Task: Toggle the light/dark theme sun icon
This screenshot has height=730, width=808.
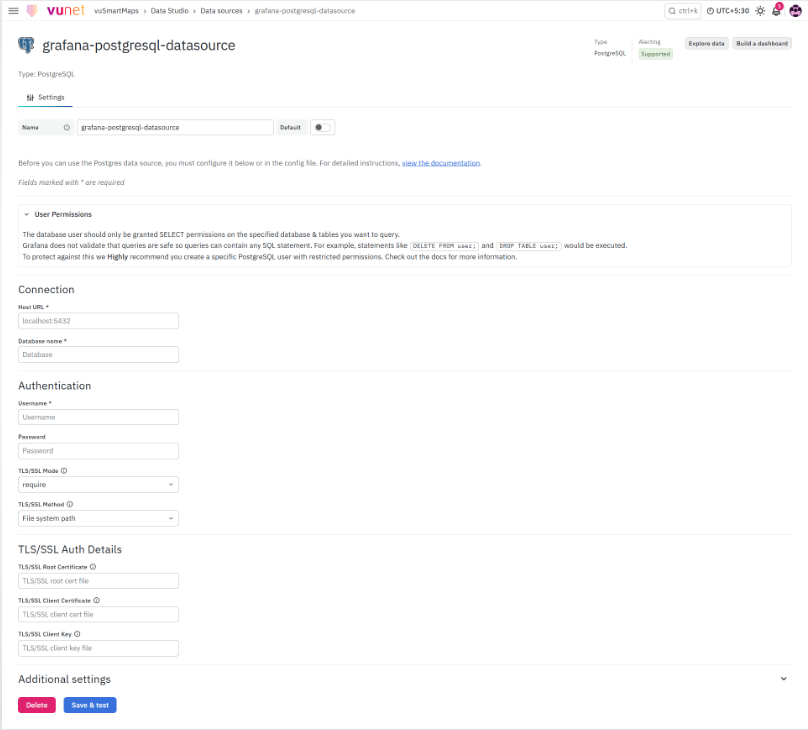Action: [760, 11]
